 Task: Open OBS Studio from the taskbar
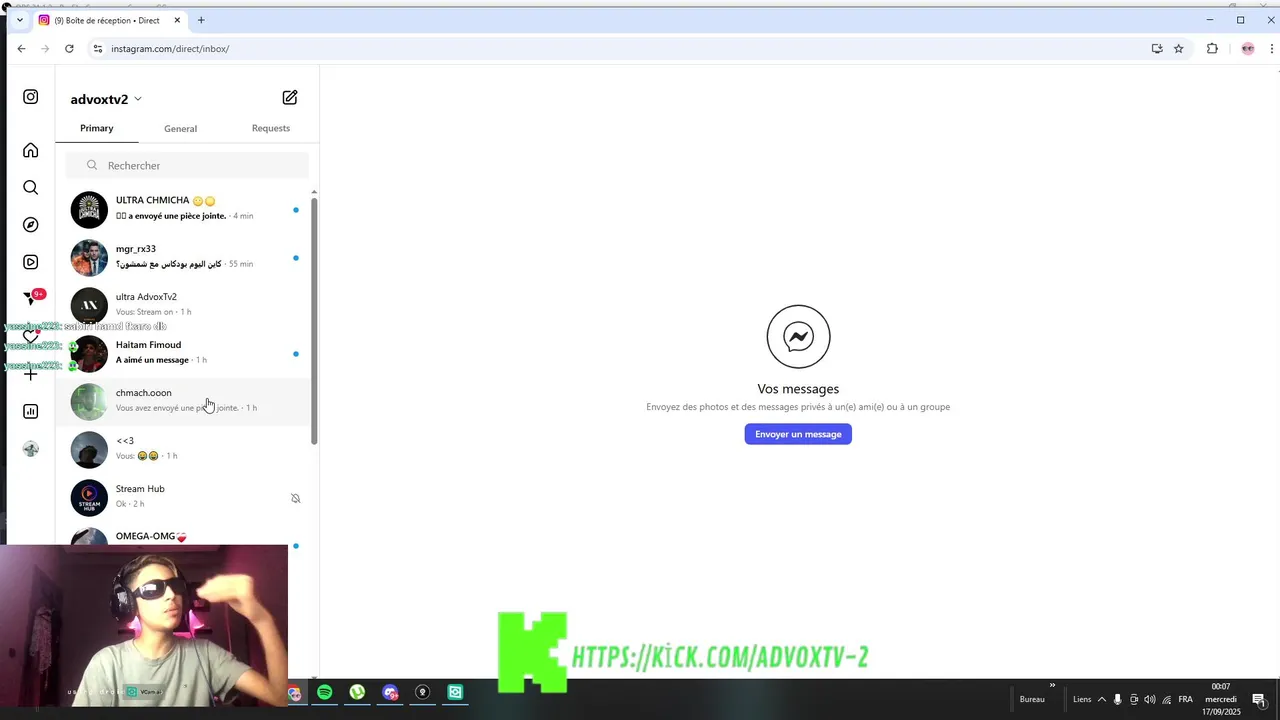(423, 692)
